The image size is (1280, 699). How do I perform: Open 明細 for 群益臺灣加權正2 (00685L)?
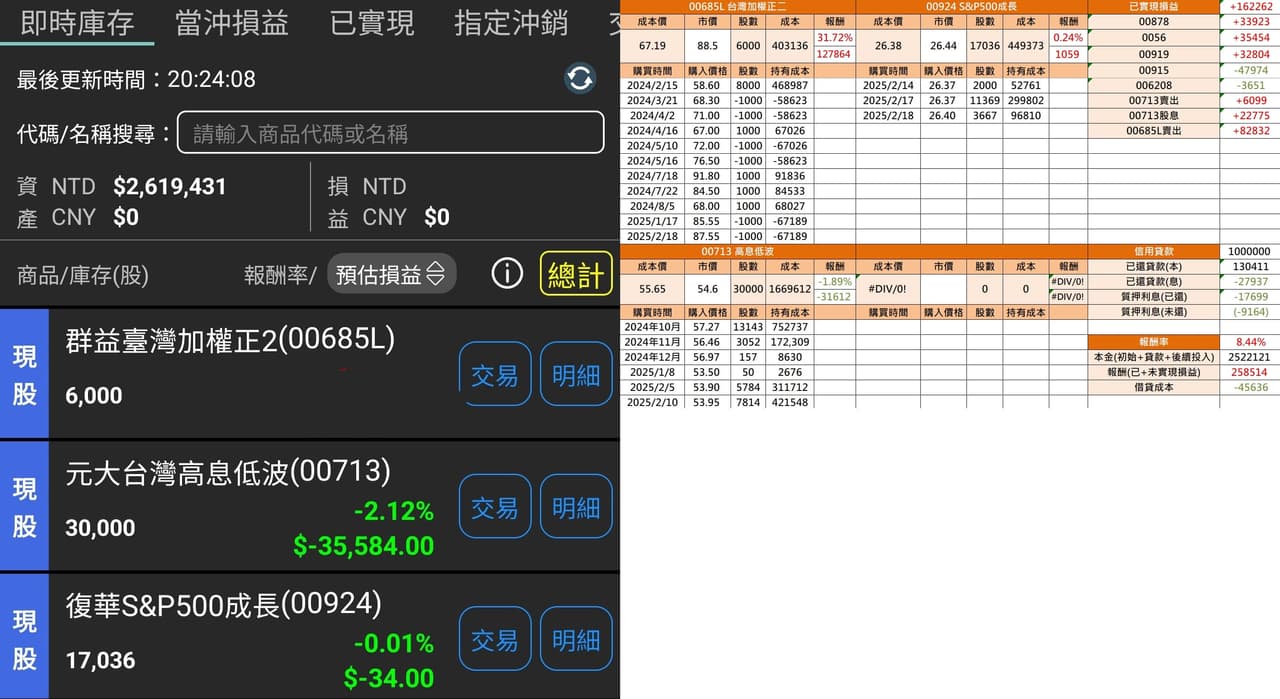pos(576,374)
